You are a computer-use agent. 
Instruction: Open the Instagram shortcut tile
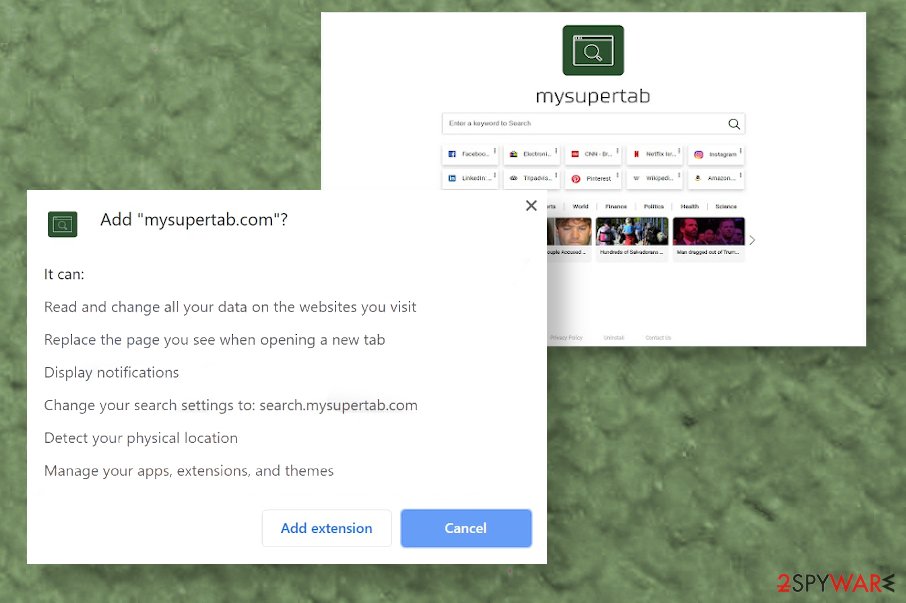tap(715, 154)
